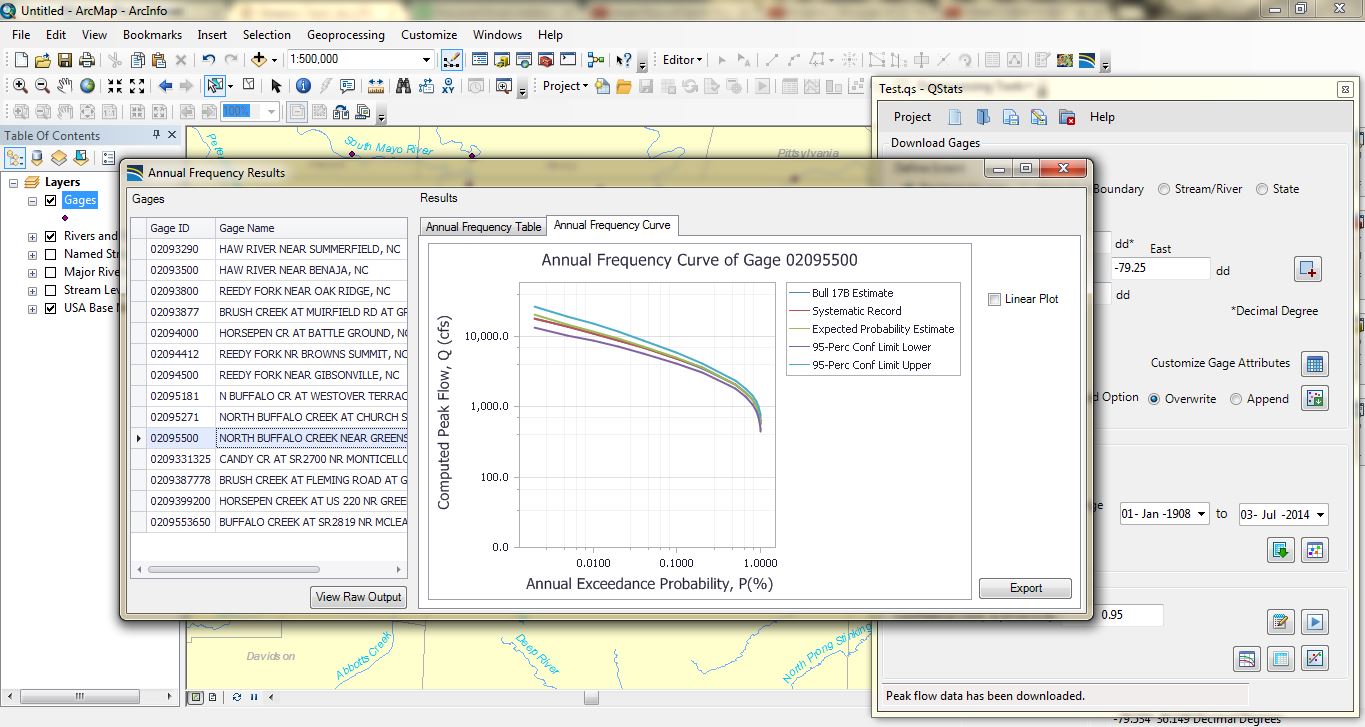Save the QStats project
The image size is (1365, 727).
[x=1010, y=117]
